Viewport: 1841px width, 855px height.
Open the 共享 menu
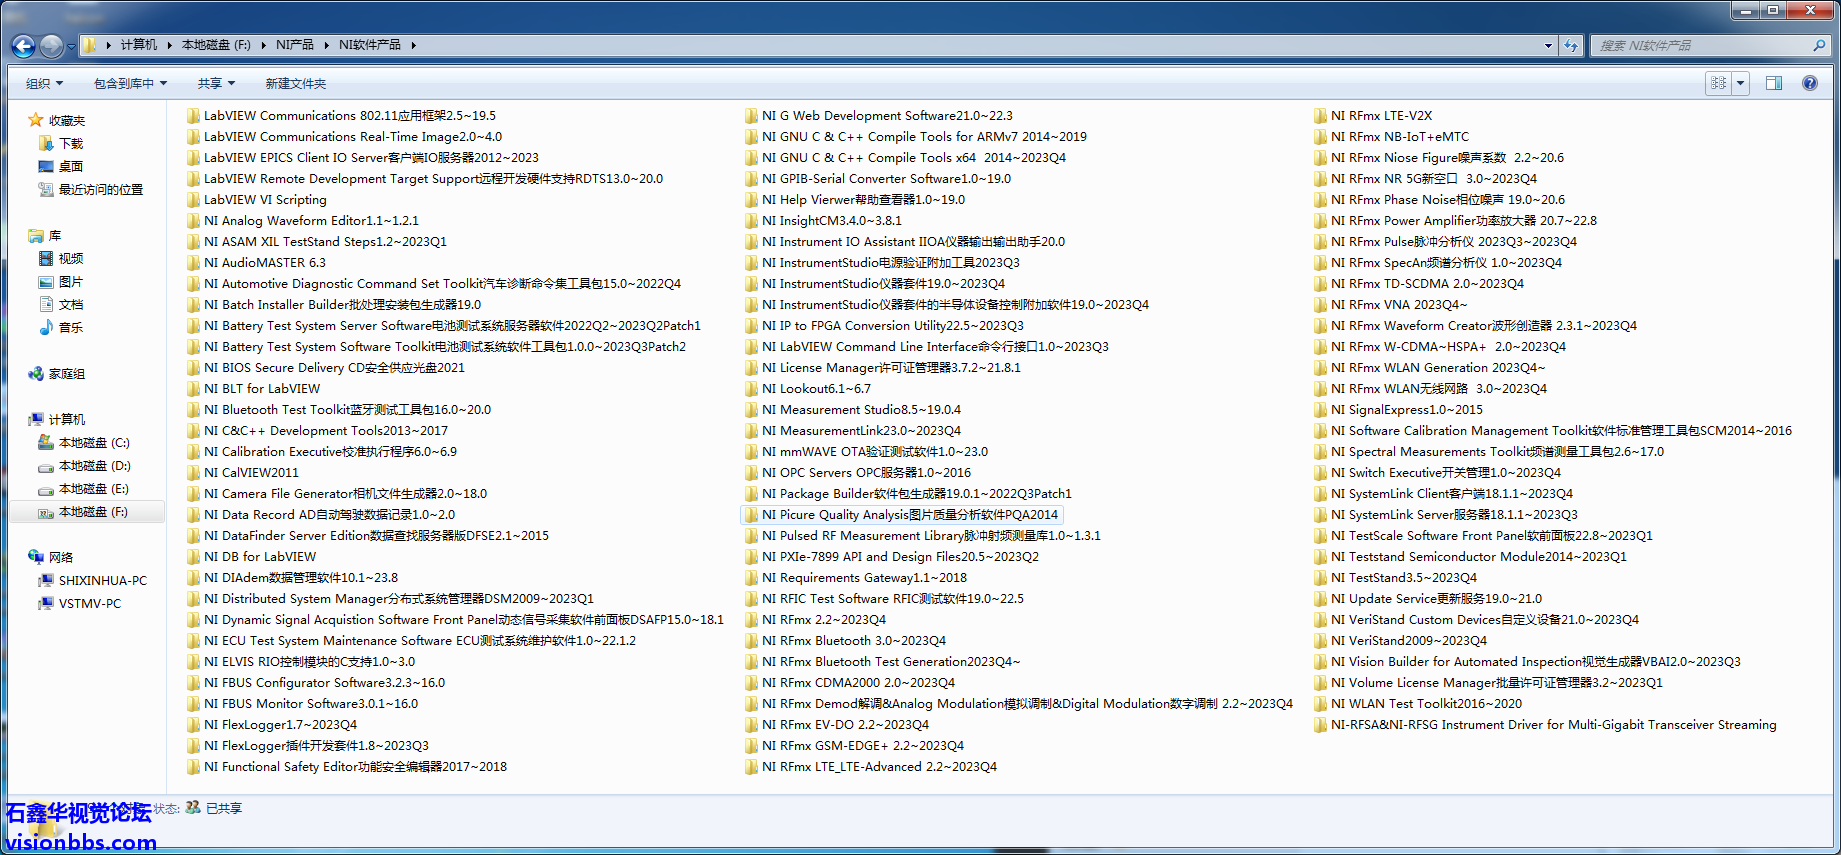click(x=216, y=84)
